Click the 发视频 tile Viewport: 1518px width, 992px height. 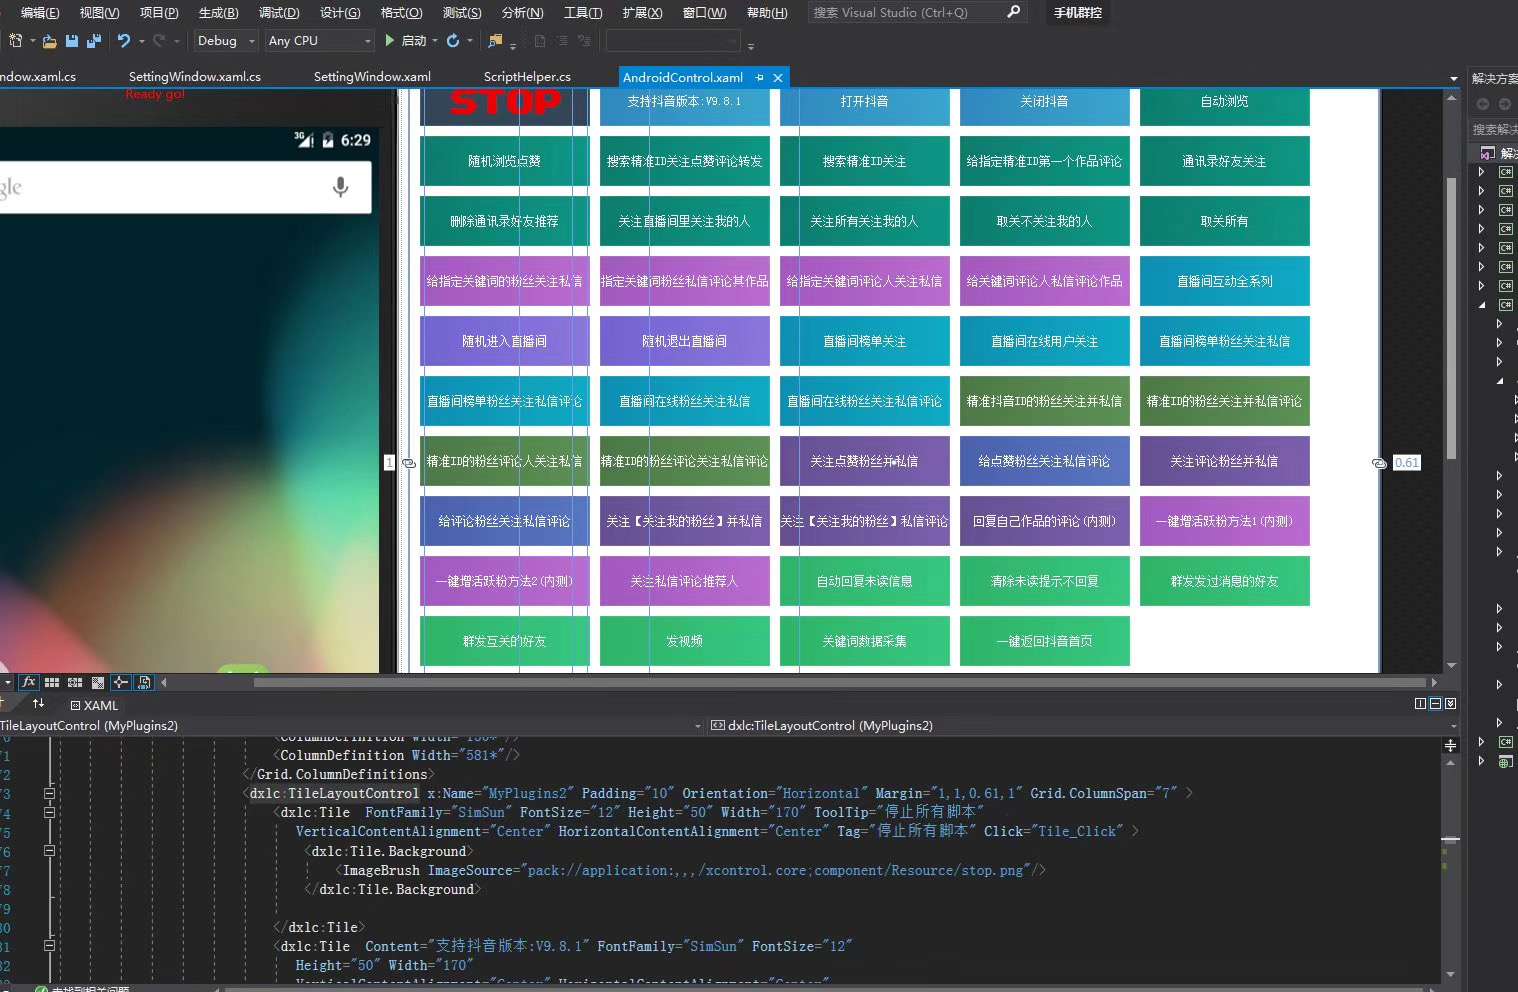[684, 641]
